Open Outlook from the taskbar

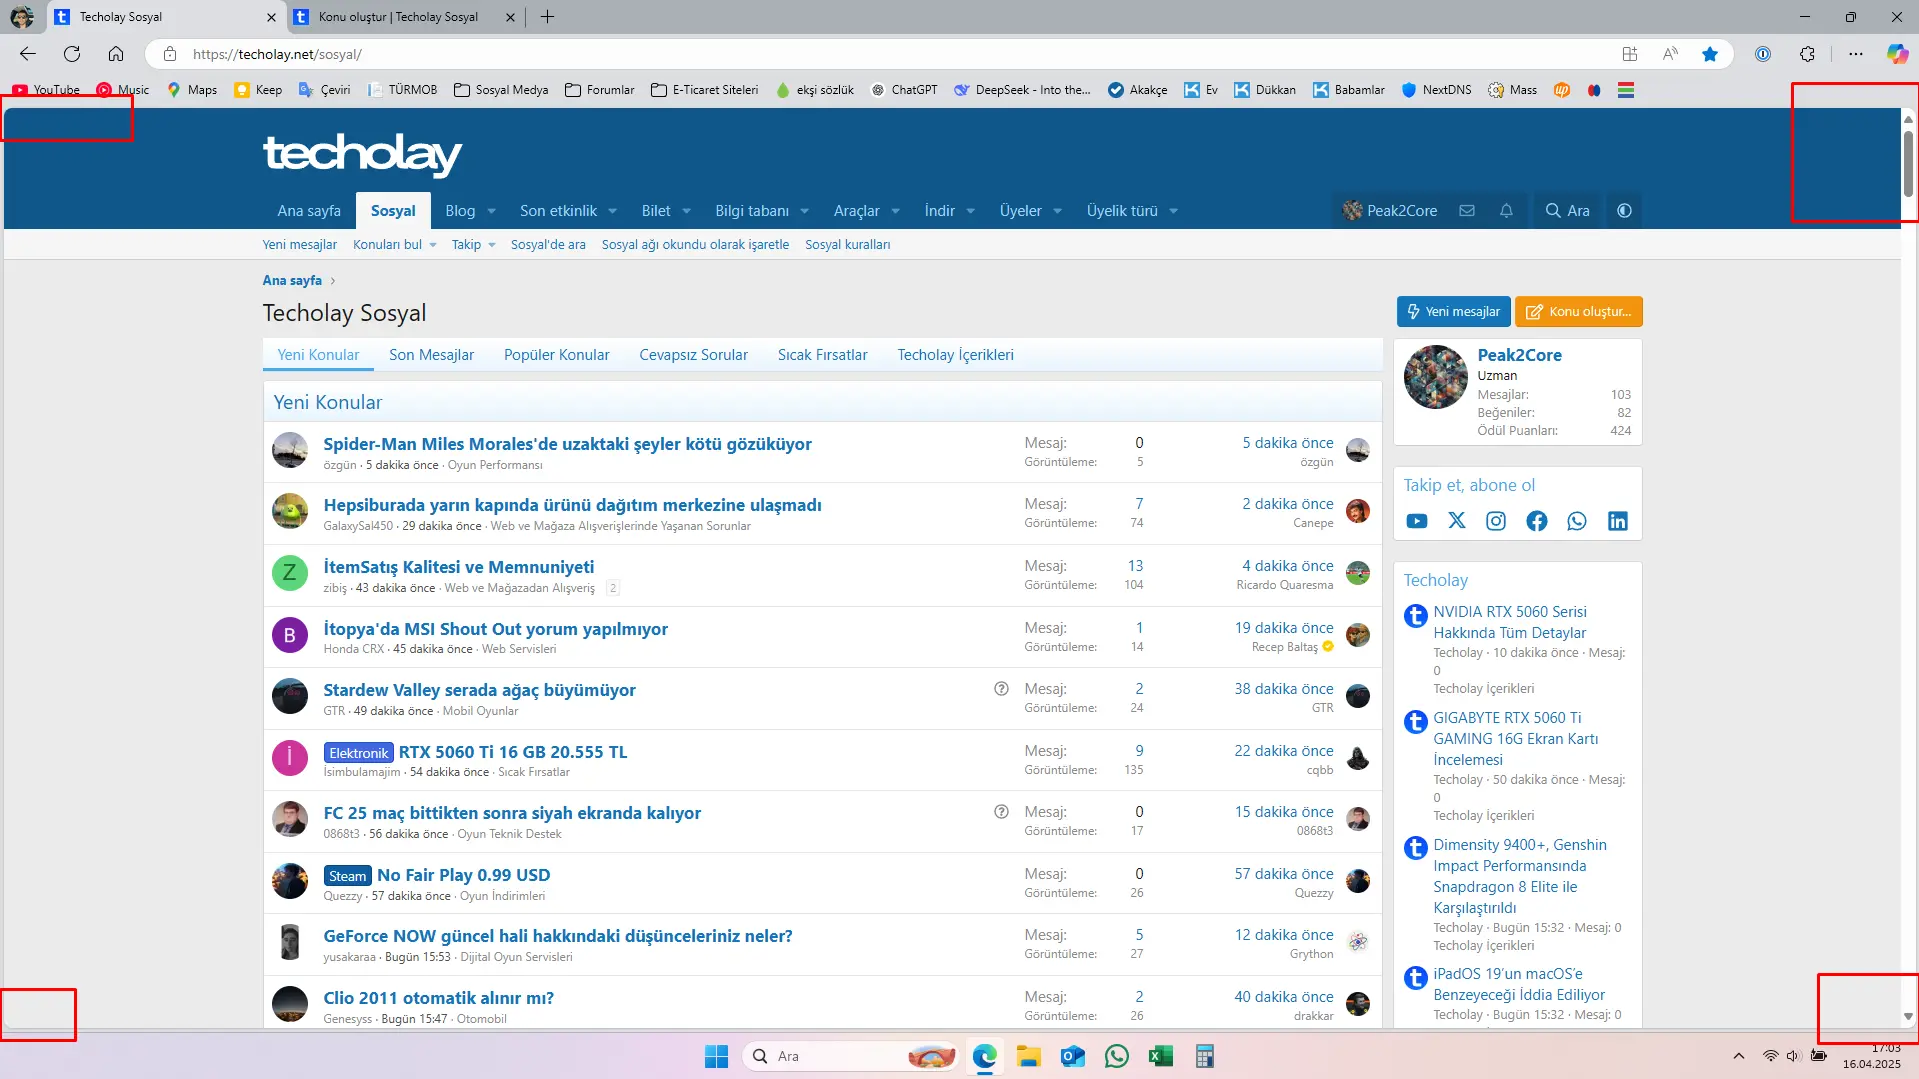1073,1056
